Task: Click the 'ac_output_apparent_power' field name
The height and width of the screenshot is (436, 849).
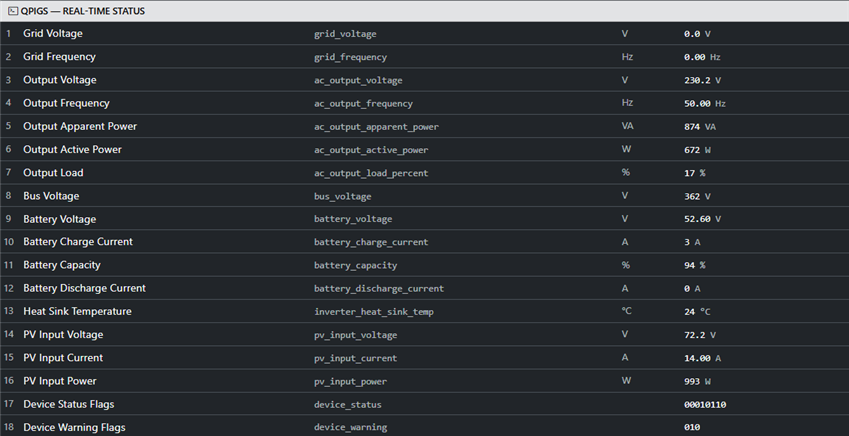Action: tap(376, 127)
